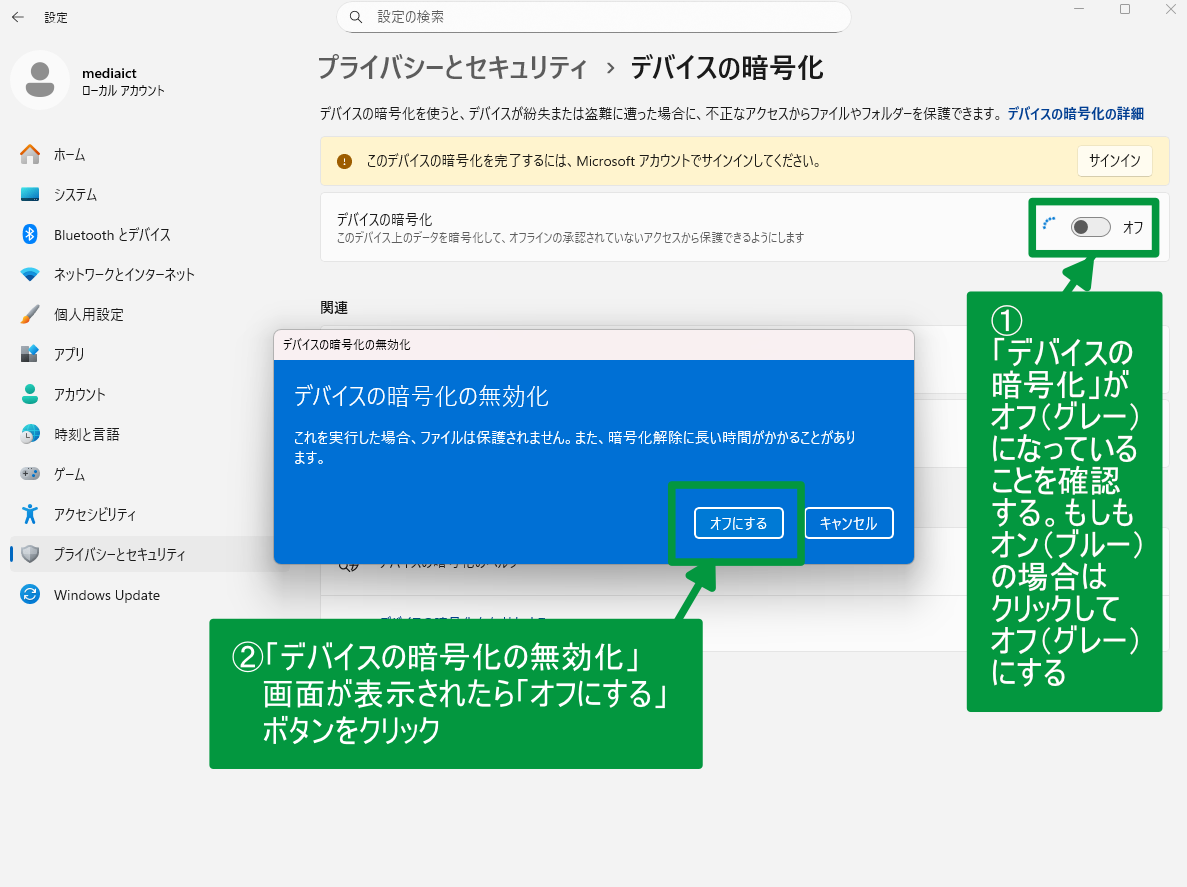Click the Apps icon in sidebar

pos(30,354)
